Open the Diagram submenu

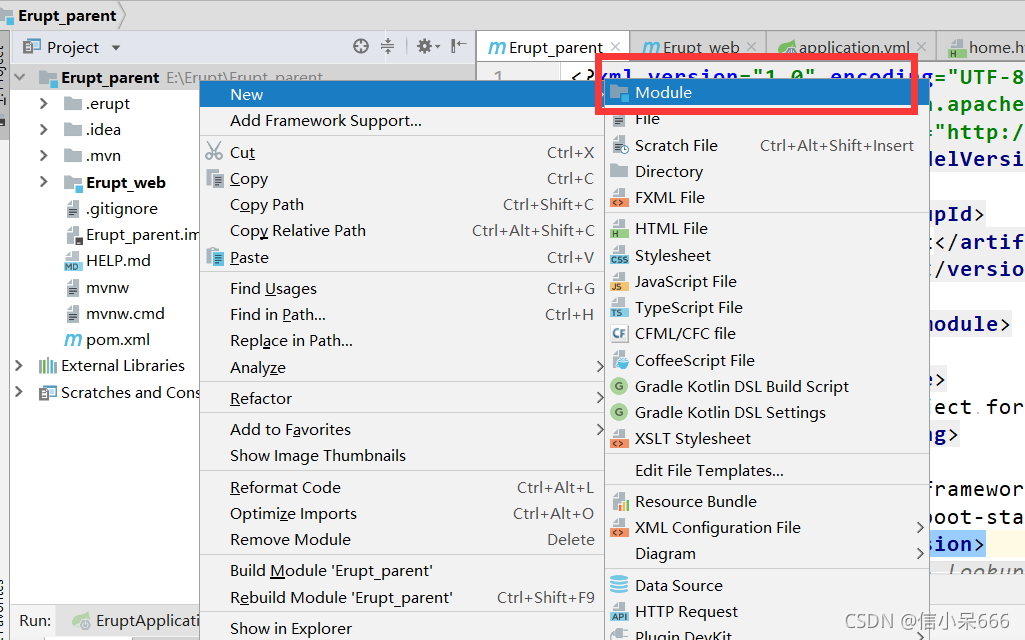pyautogui.click(x=767, y=554)
